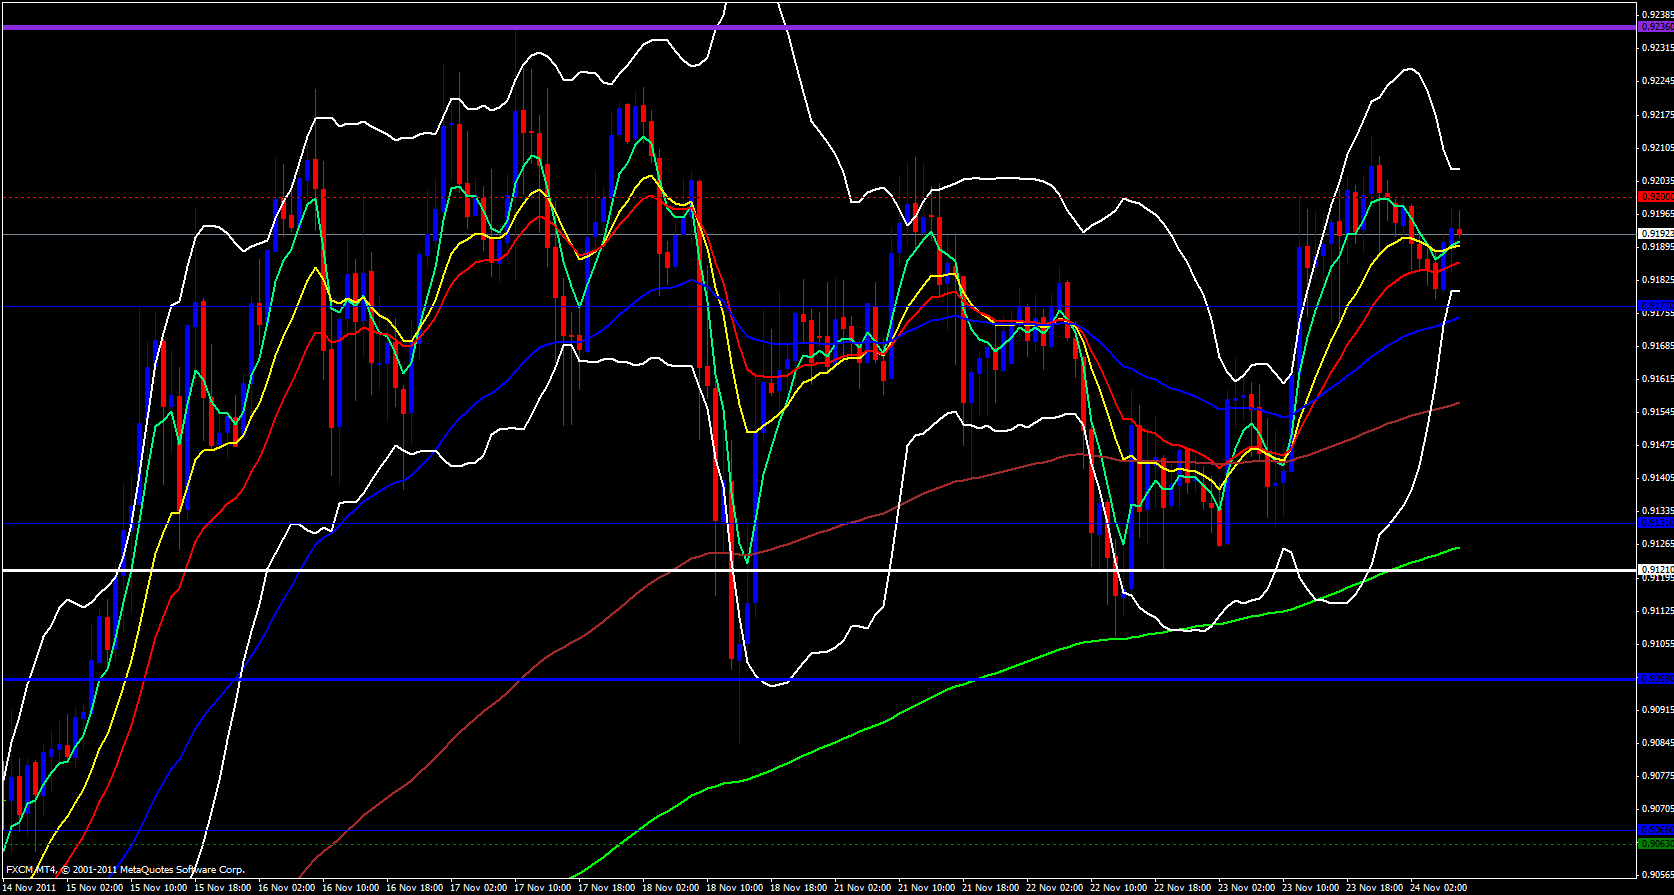Image resolution: width=1674 pixels, height=895 pixels.
Task: Click the 14 Nov 2011 date label
Action: tap(31, 888)
